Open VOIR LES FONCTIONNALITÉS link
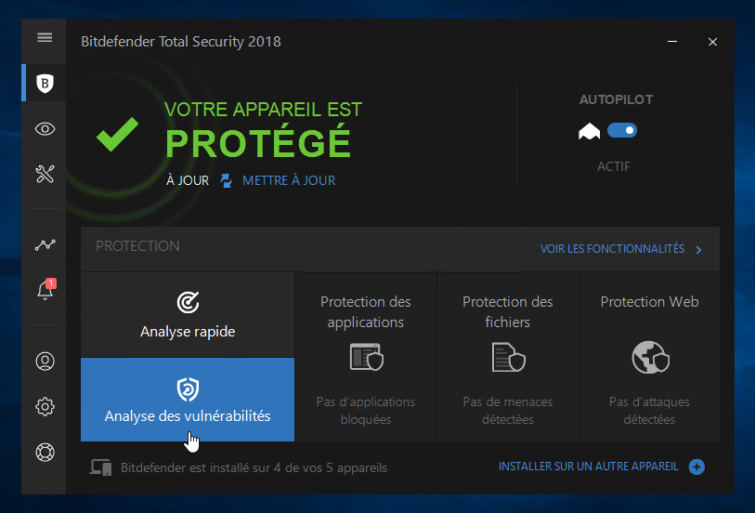 coord(612,249)
